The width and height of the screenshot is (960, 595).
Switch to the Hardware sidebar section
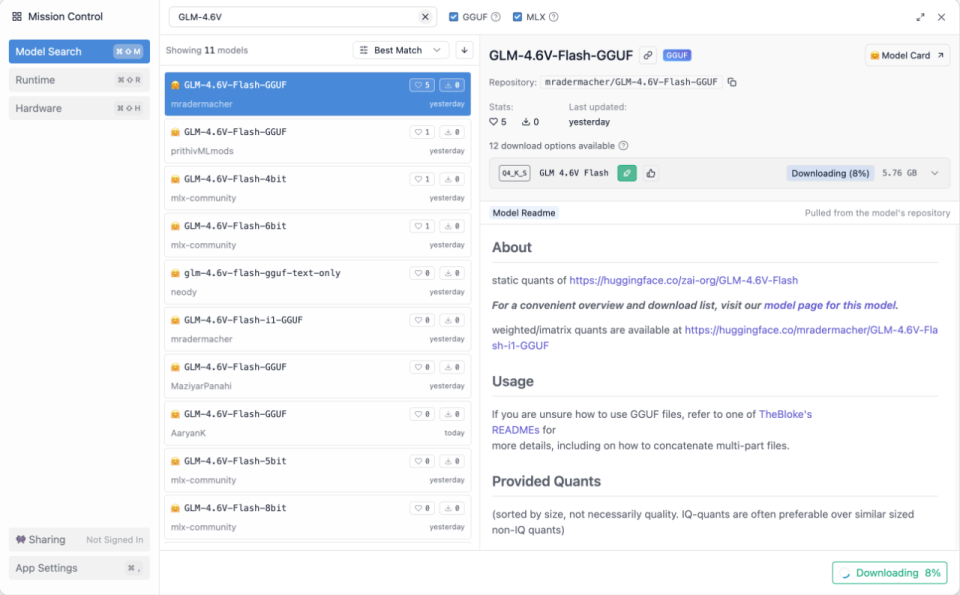click(x=79, y=108)
